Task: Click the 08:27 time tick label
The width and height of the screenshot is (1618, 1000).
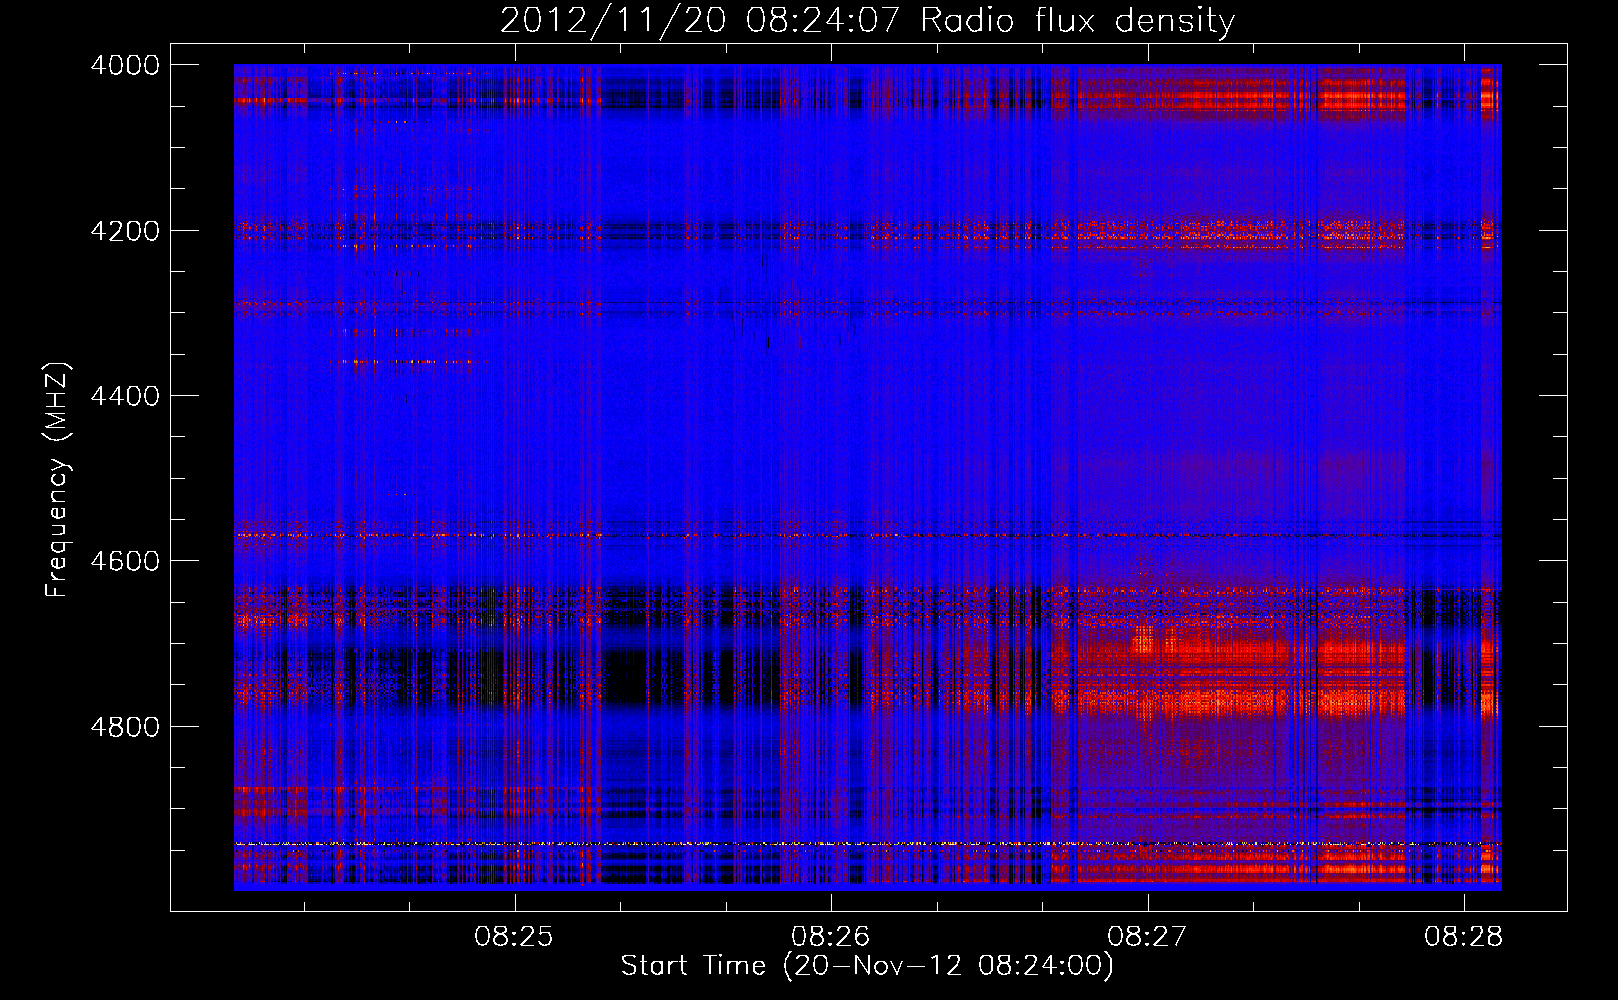Action: (1147, 937)
